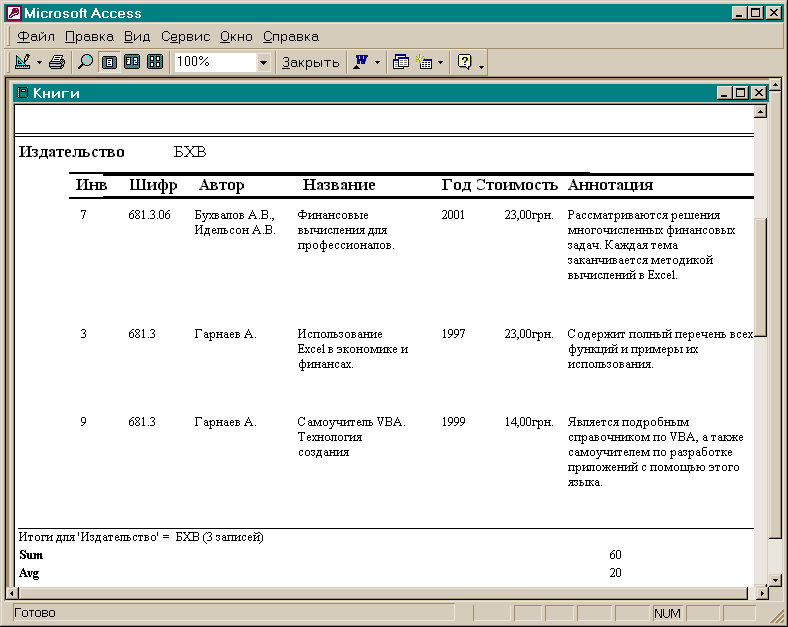Close the Книги report window

(759, 93)
